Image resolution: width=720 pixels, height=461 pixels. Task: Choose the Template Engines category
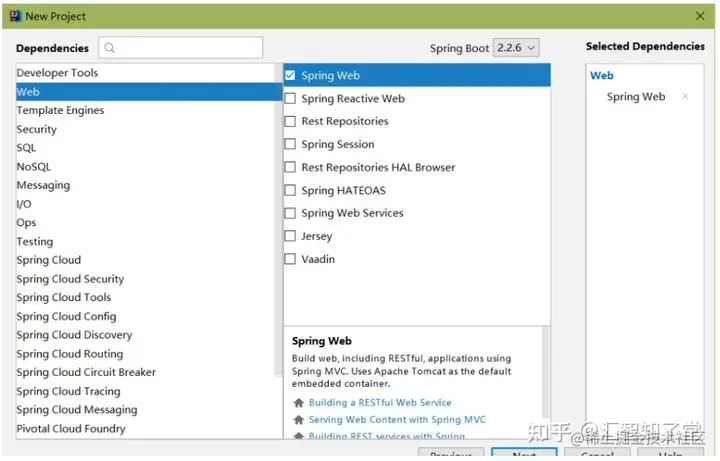click(x=145, y=110)
